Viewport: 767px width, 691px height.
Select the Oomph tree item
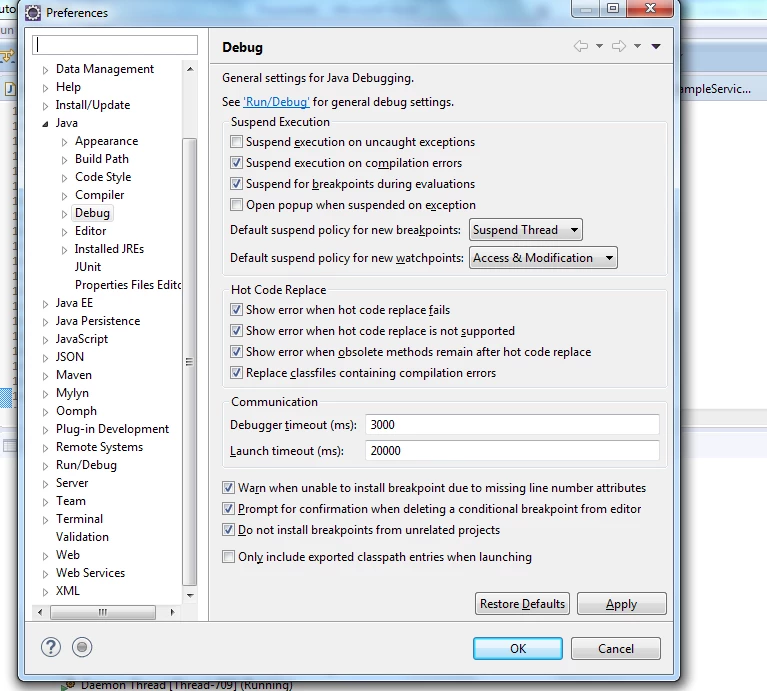(x=76, y=411)
